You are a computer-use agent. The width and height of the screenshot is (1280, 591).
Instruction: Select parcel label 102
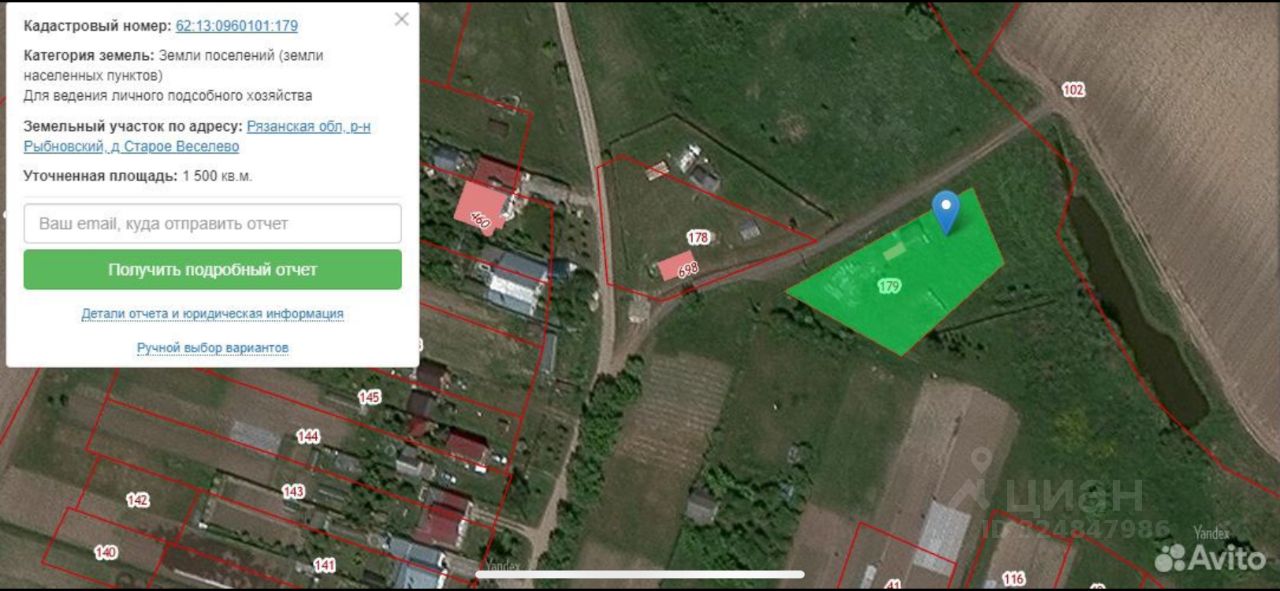[1072, 90]
